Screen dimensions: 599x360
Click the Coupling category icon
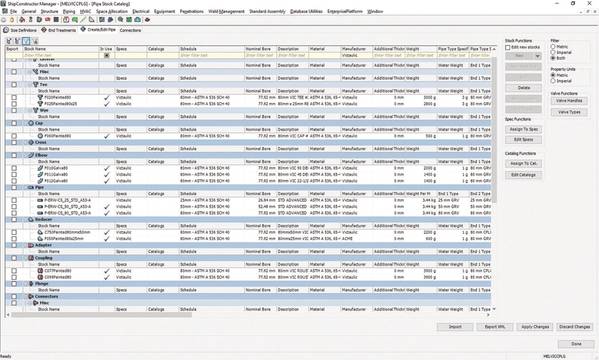pyautogui.click(x=31, y=258)
